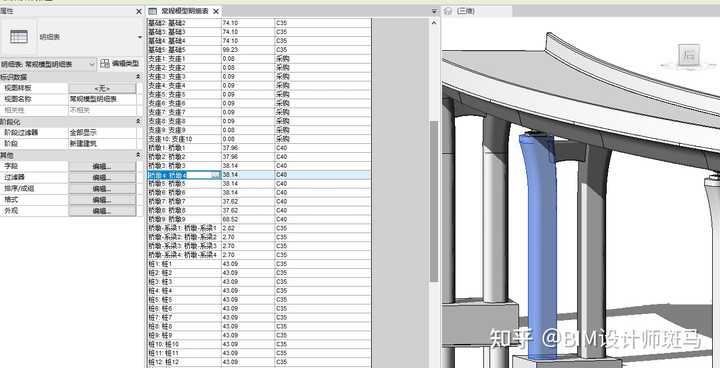
Task: Click 编辑... button for 外观
Action: [102, 211]
